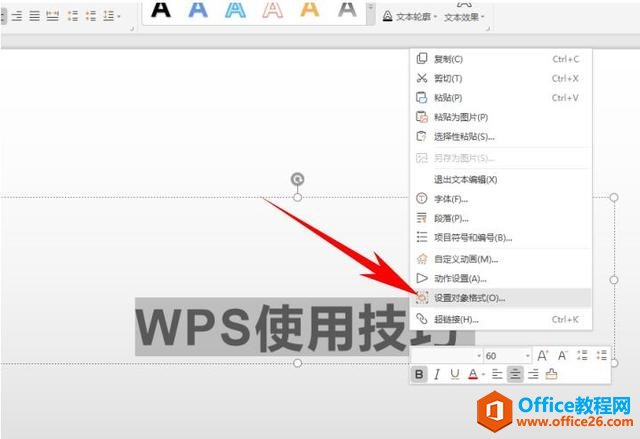Click the ribbon distributed alignment icon

click(x=53, y=16)
